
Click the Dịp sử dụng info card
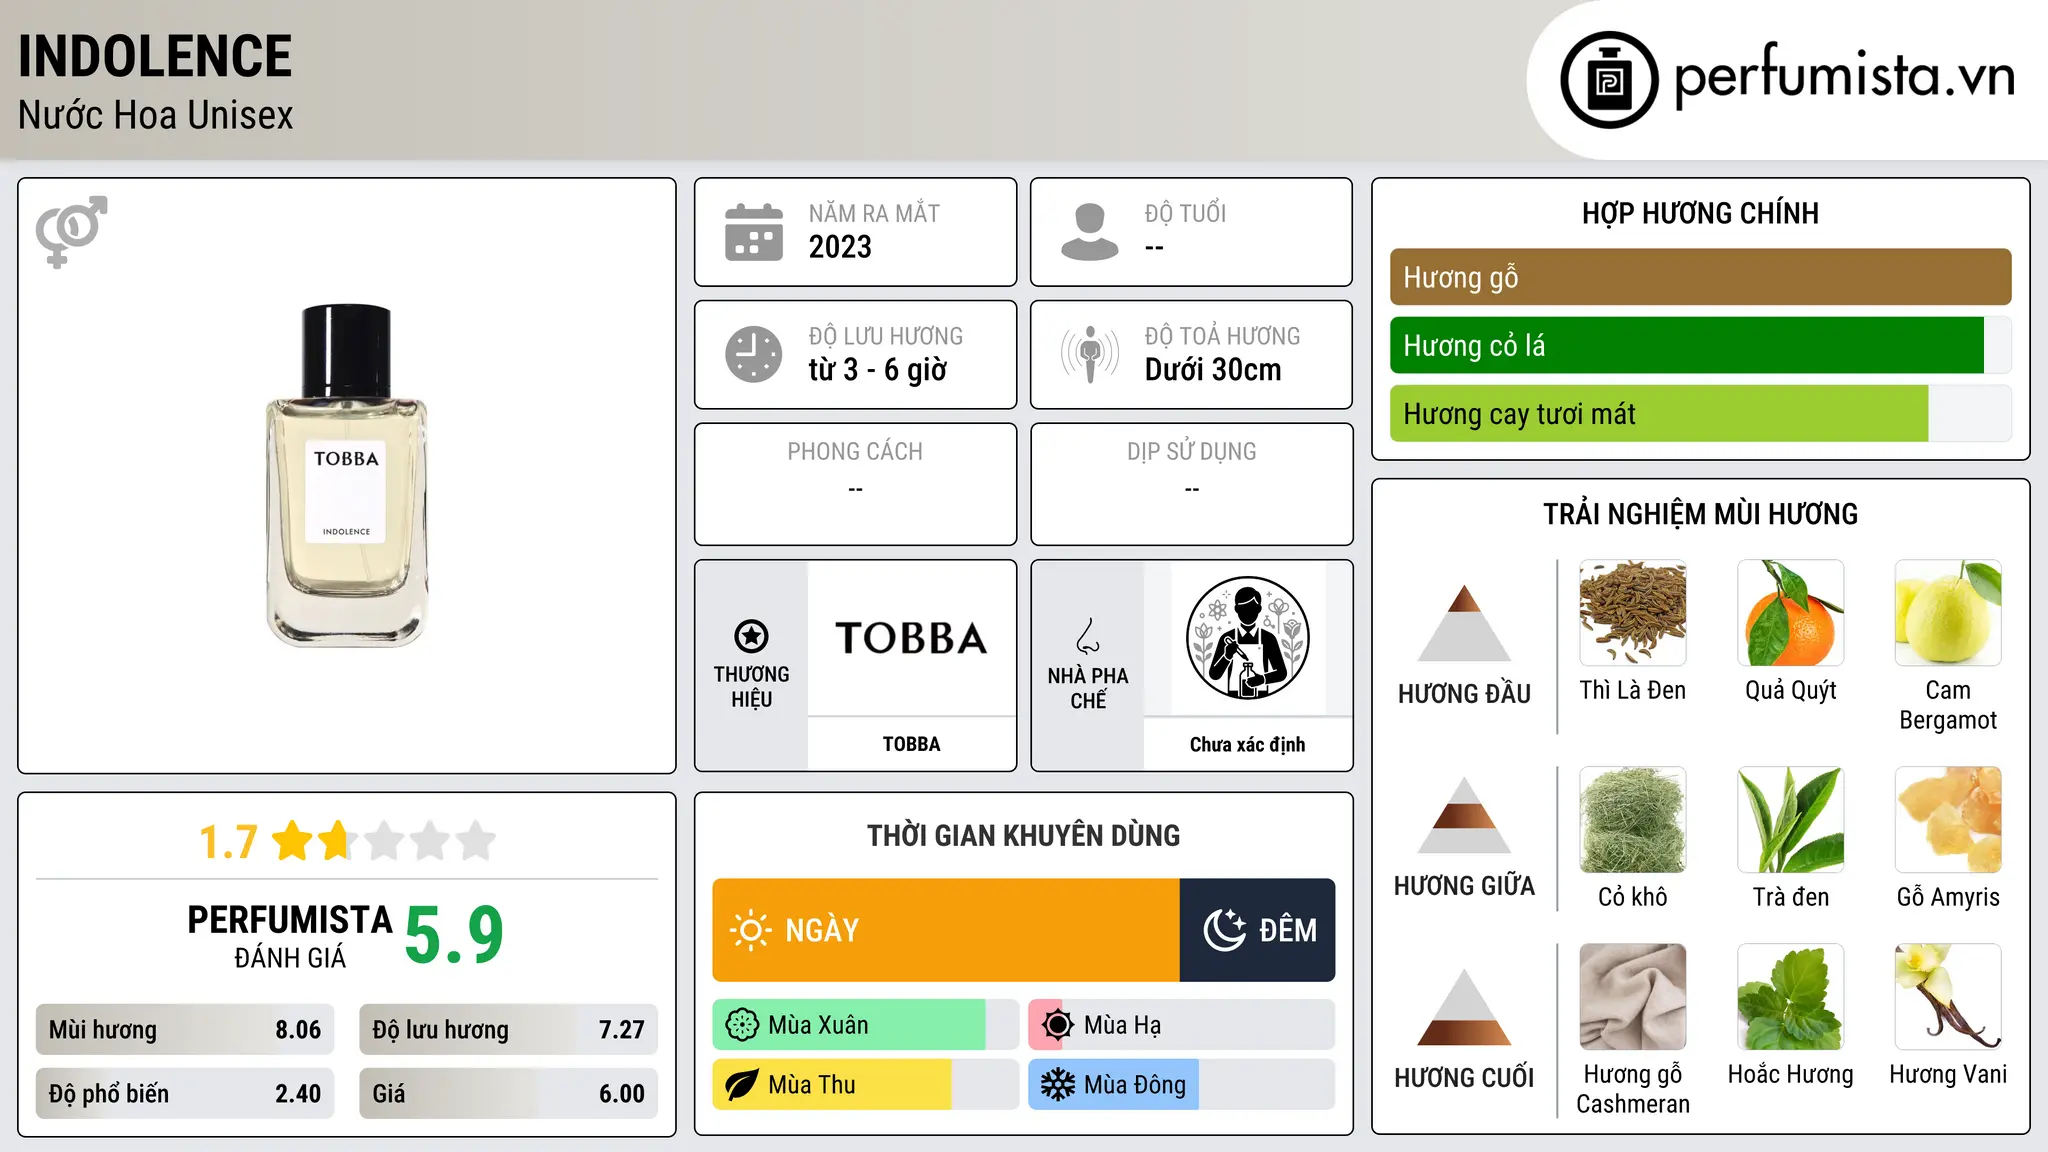click(1191, 484)
